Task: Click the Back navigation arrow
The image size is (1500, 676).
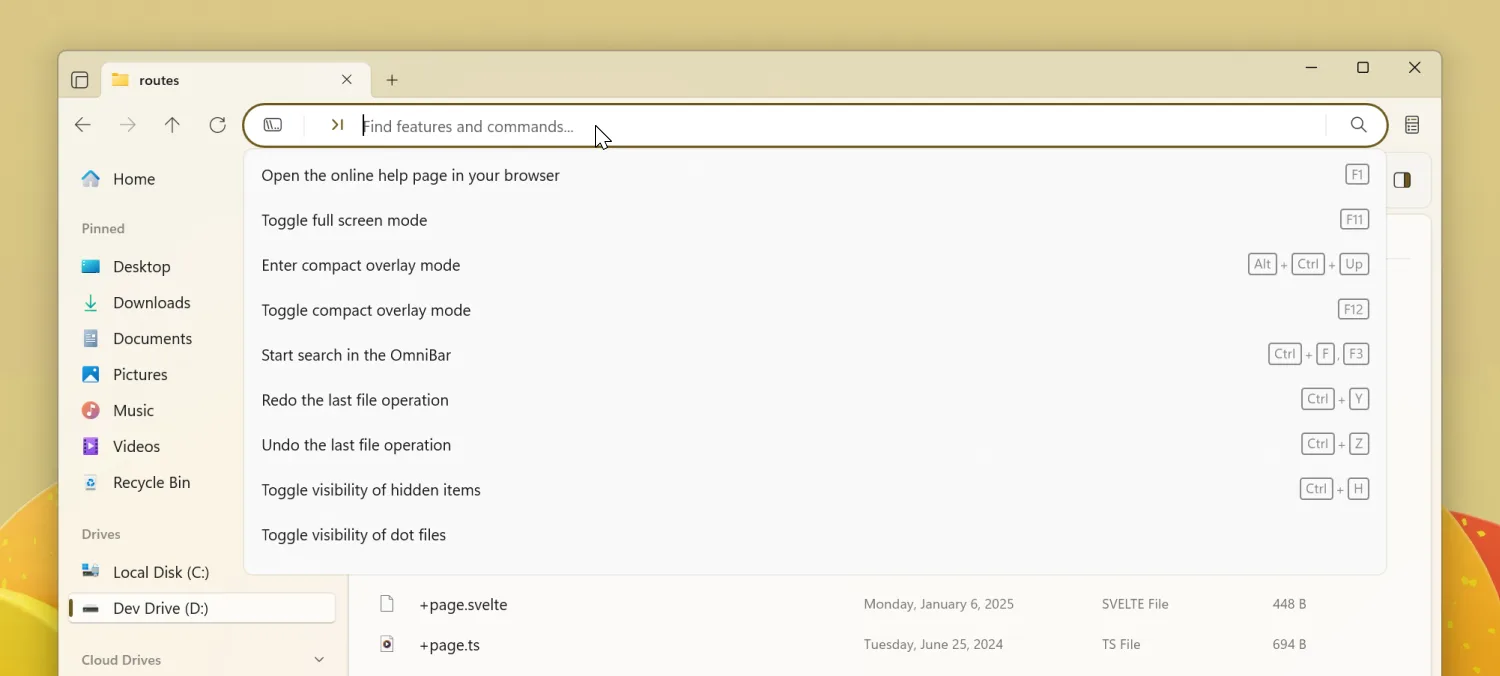Action: (83, 125)
